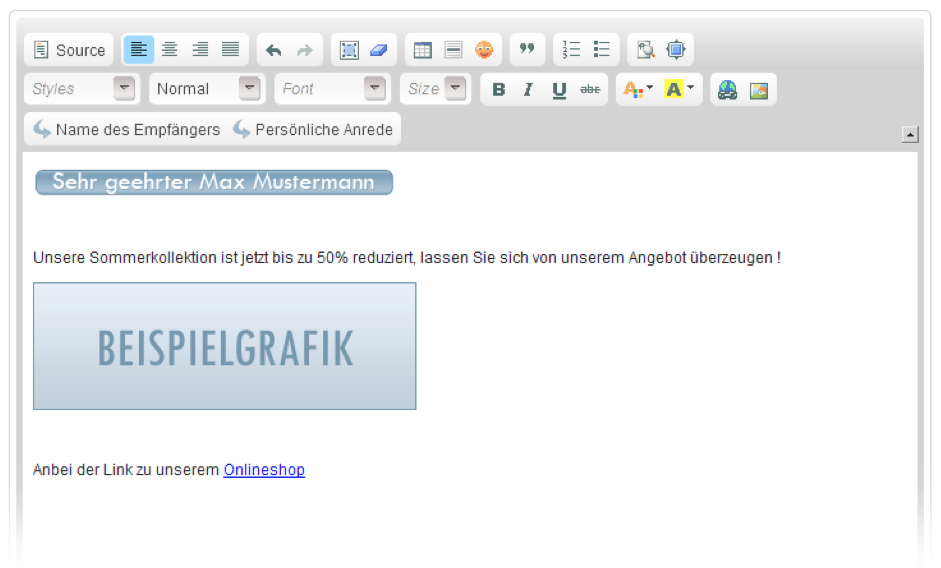Insert a numbered list
Viewport: 941px width, 568px height.
[571, 50]
